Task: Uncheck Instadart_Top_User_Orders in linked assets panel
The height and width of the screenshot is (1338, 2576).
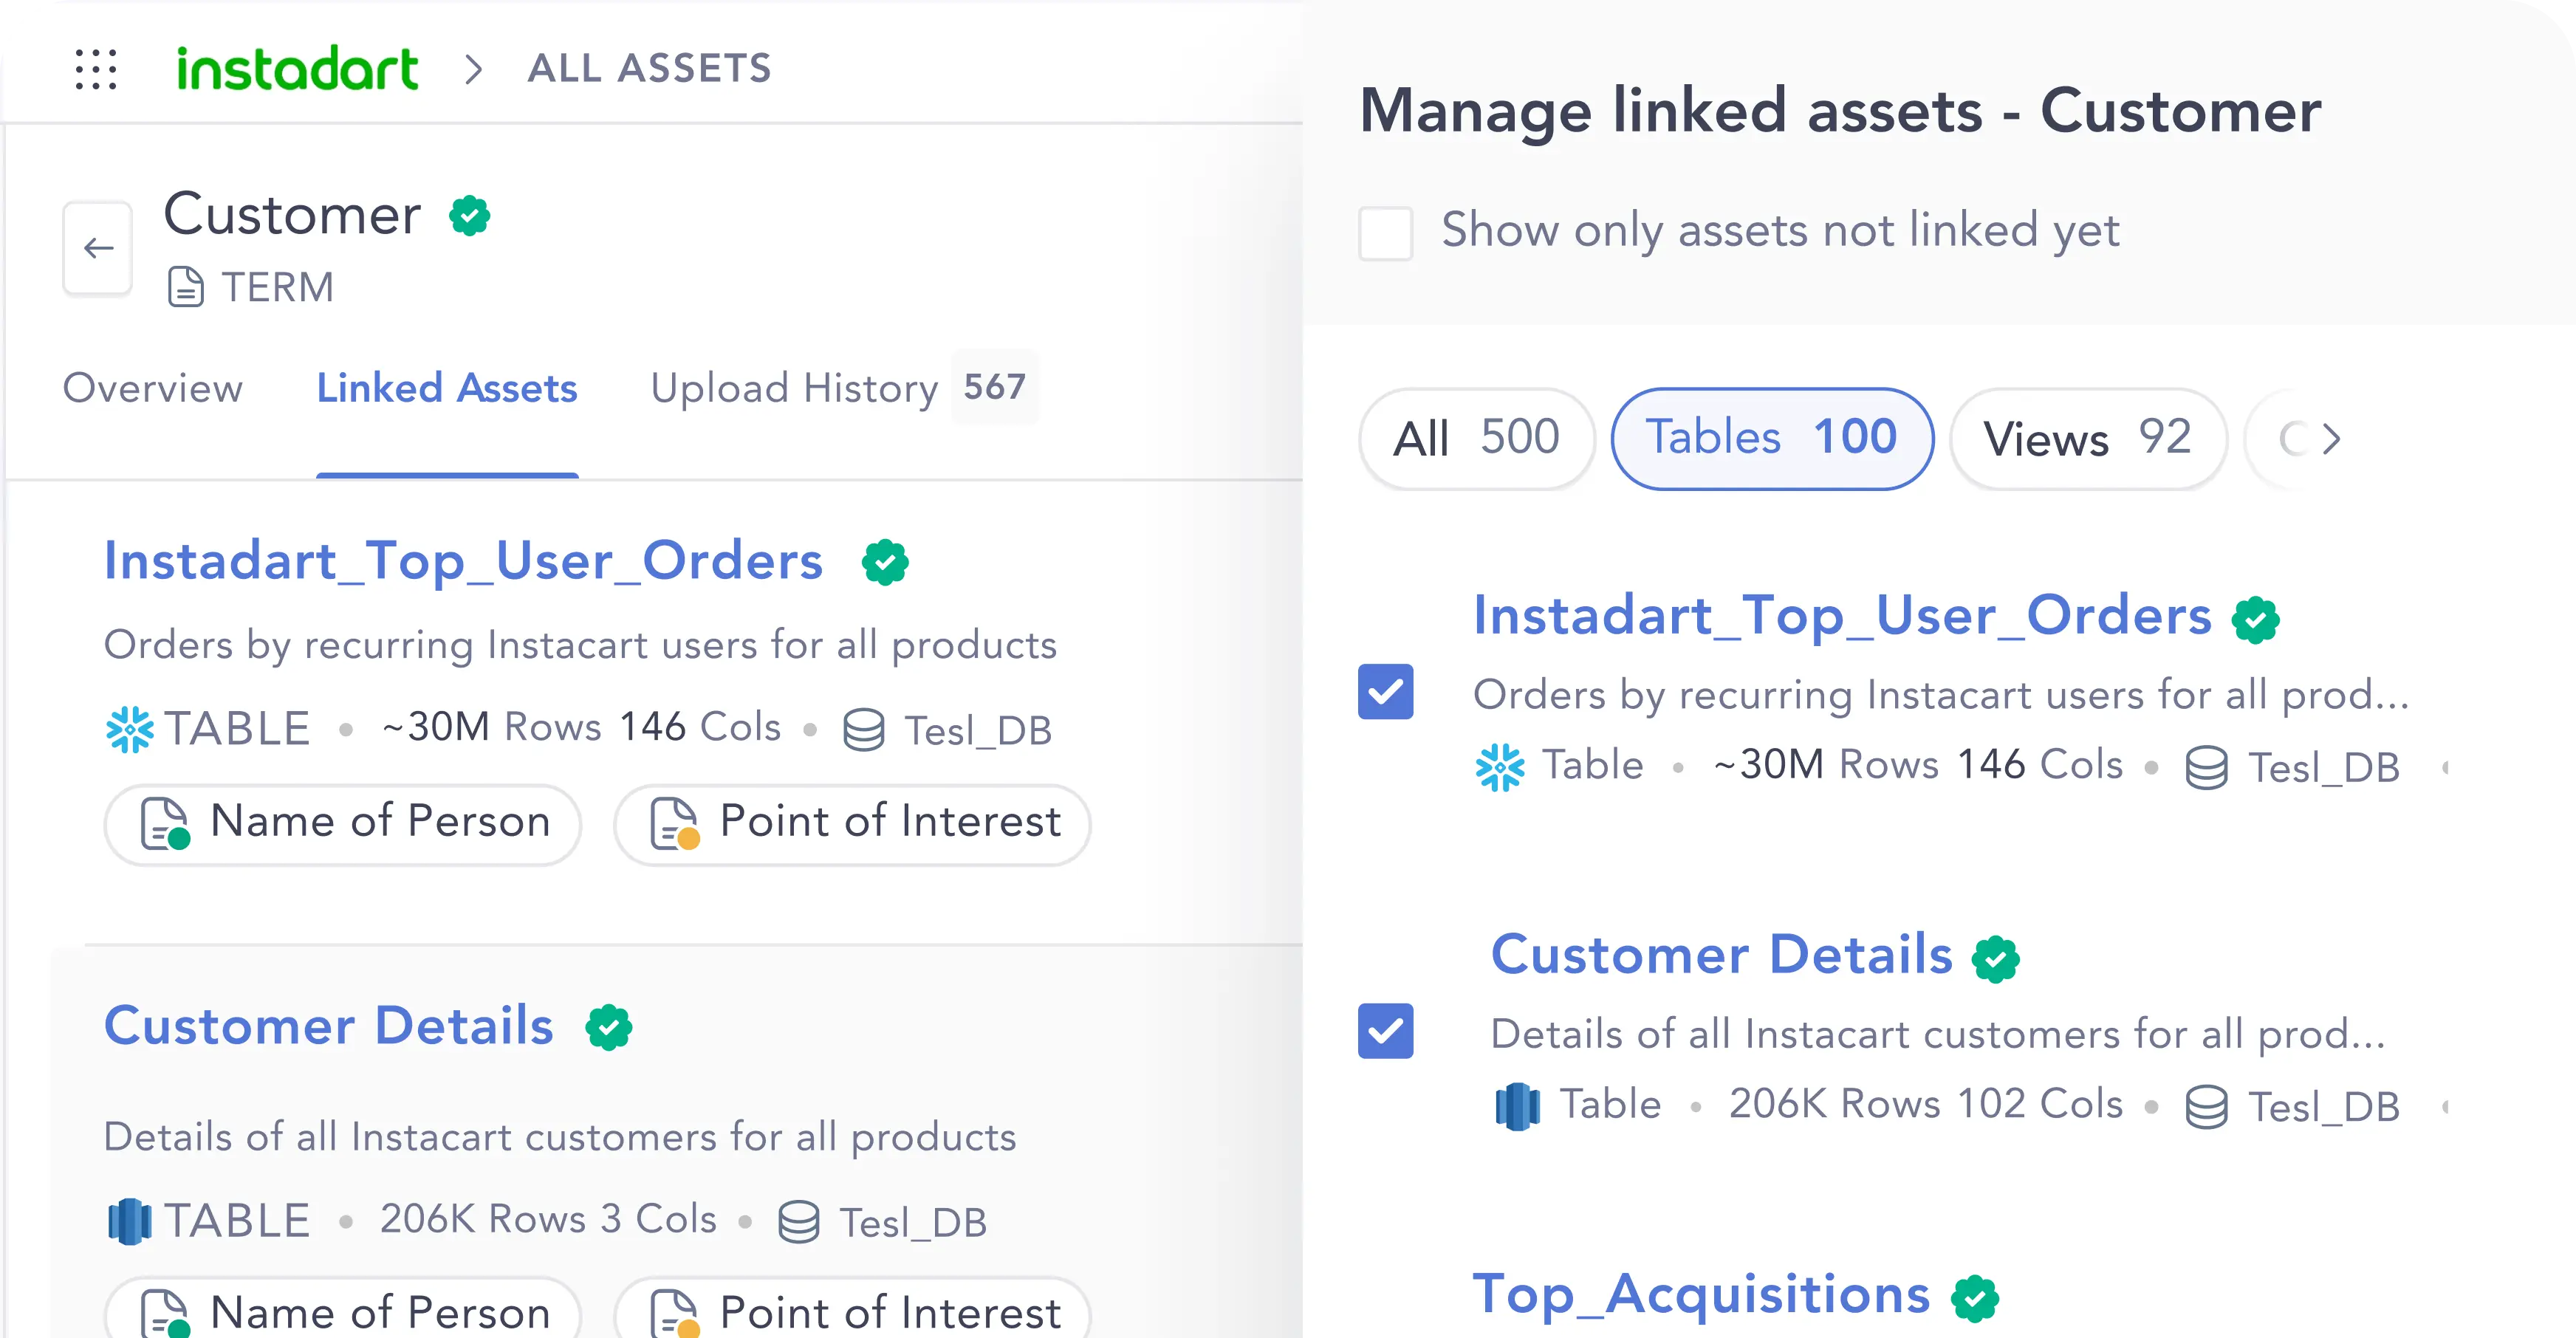Action: pos(1385,691)
